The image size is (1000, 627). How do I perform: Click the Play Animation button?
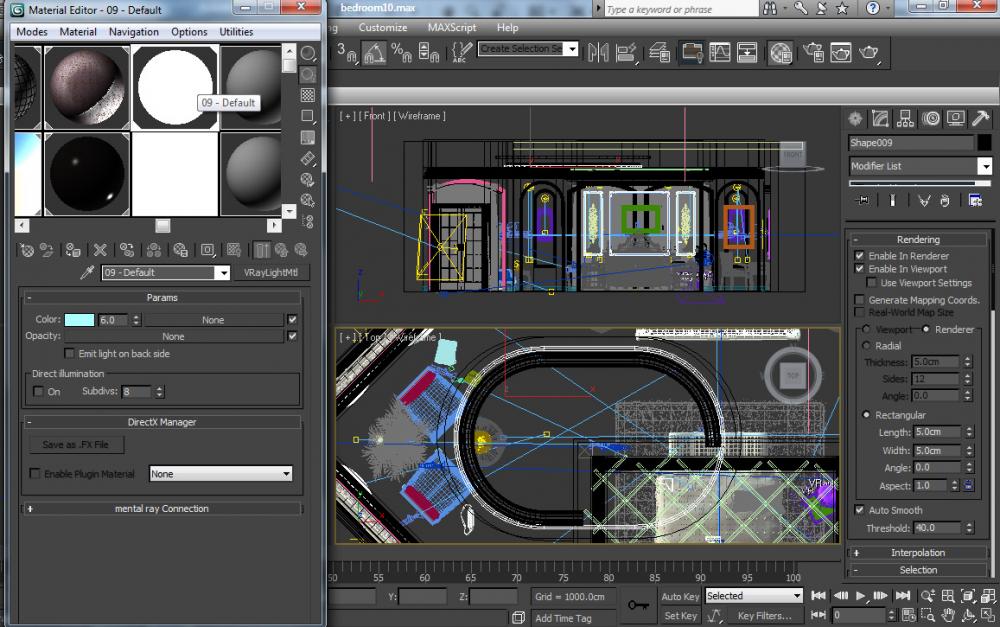[x=861, y=596]
